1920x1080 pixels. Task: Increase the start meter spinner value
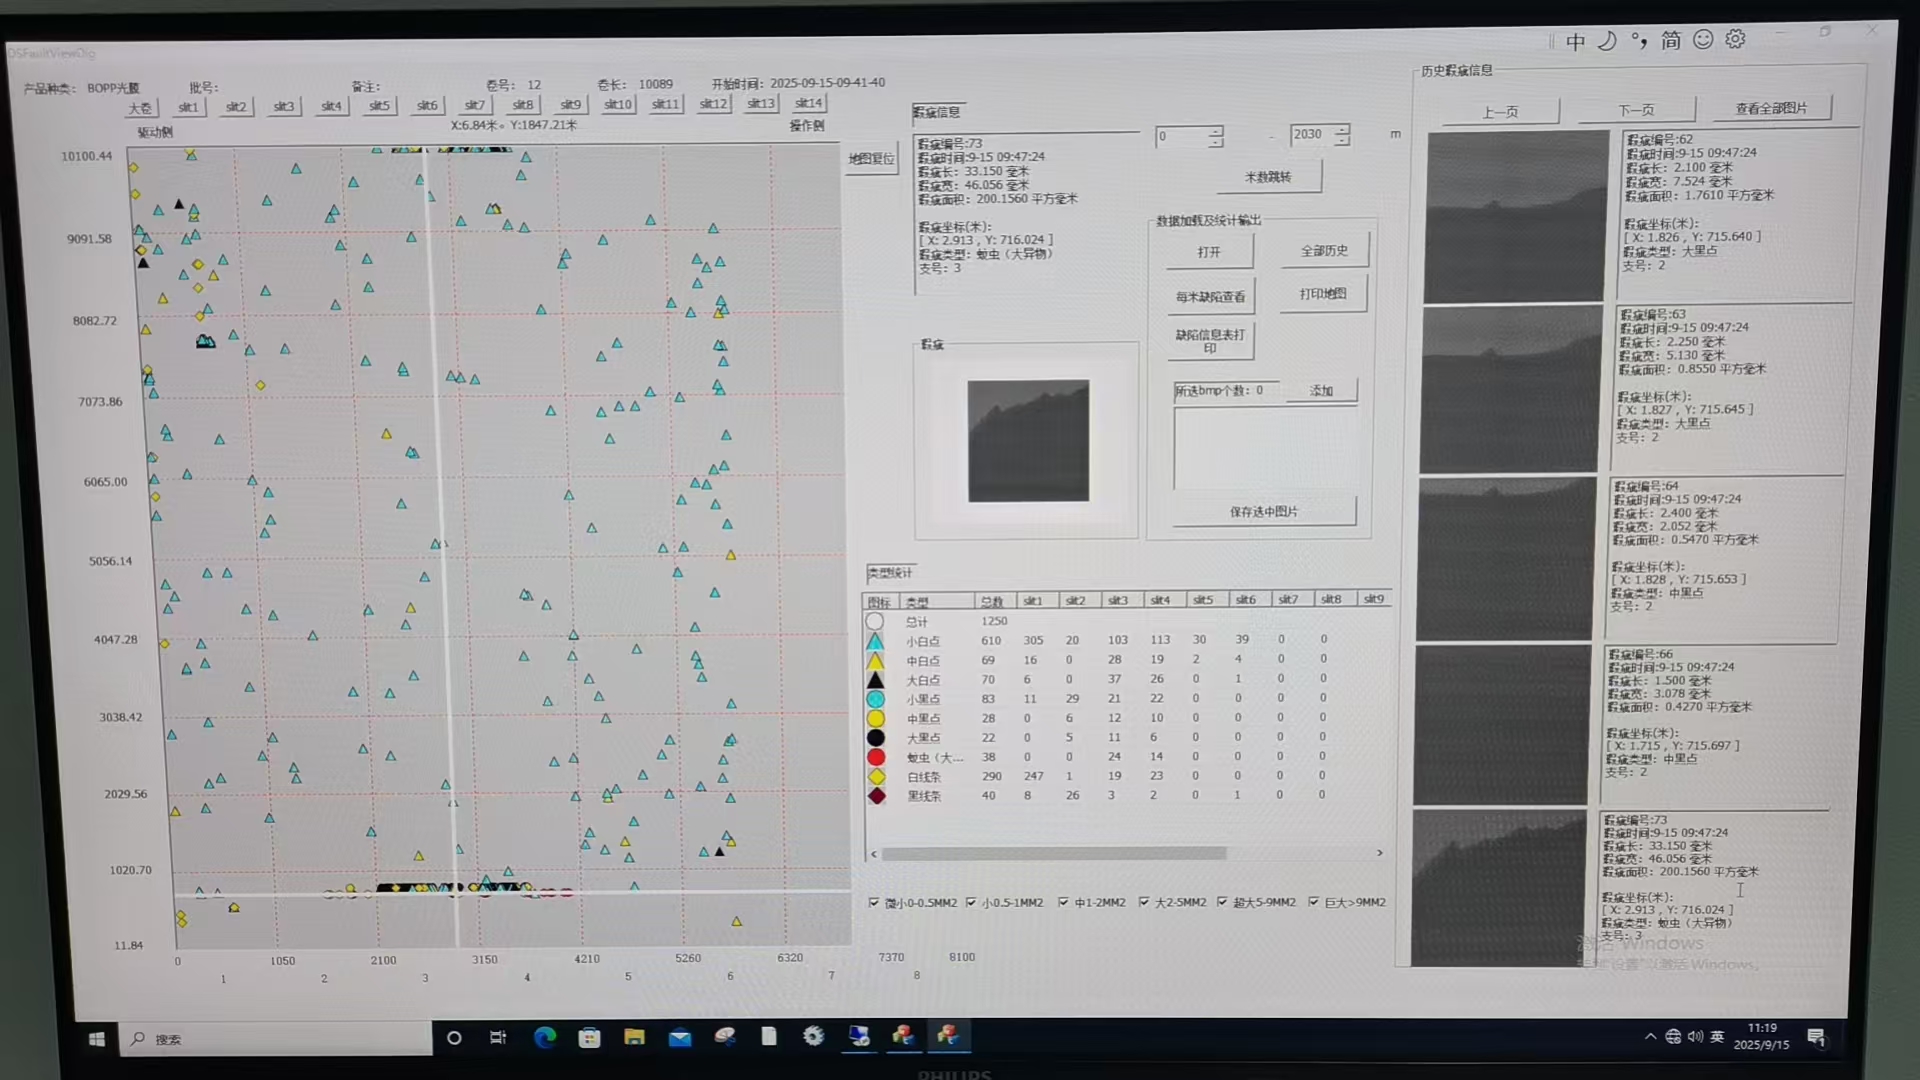pyautogui.click(x=1215, y=130)
